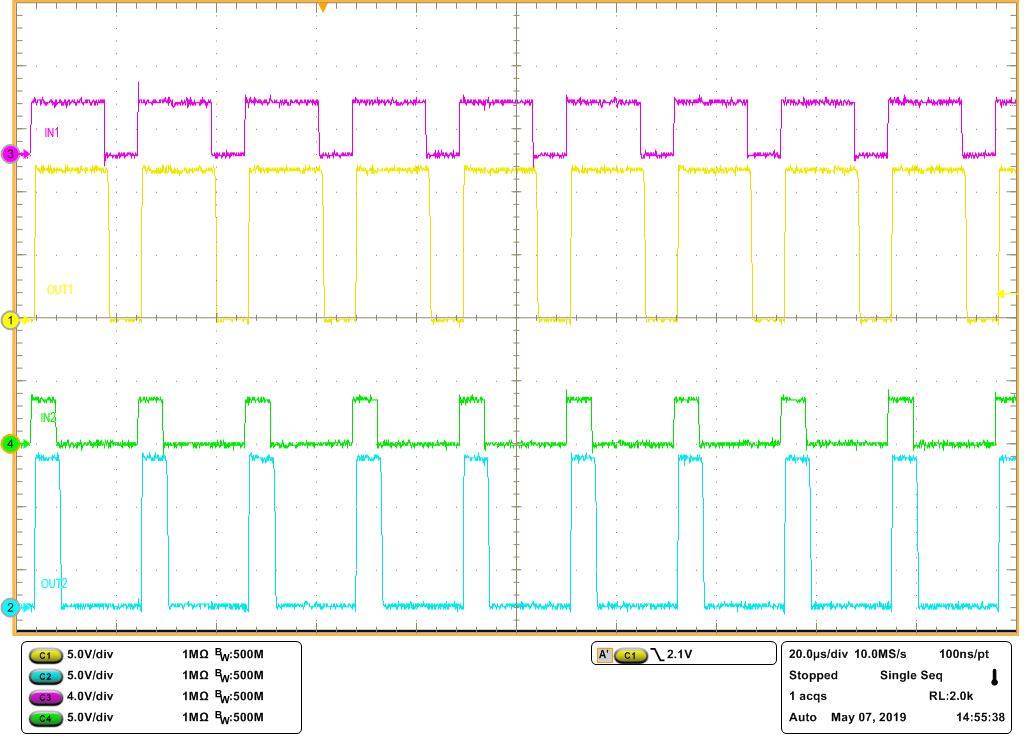Image resolution: width=1024 pixels, height=736 pixels.
Task: Click the Stopped acquisition status
Action: point(812,675)
